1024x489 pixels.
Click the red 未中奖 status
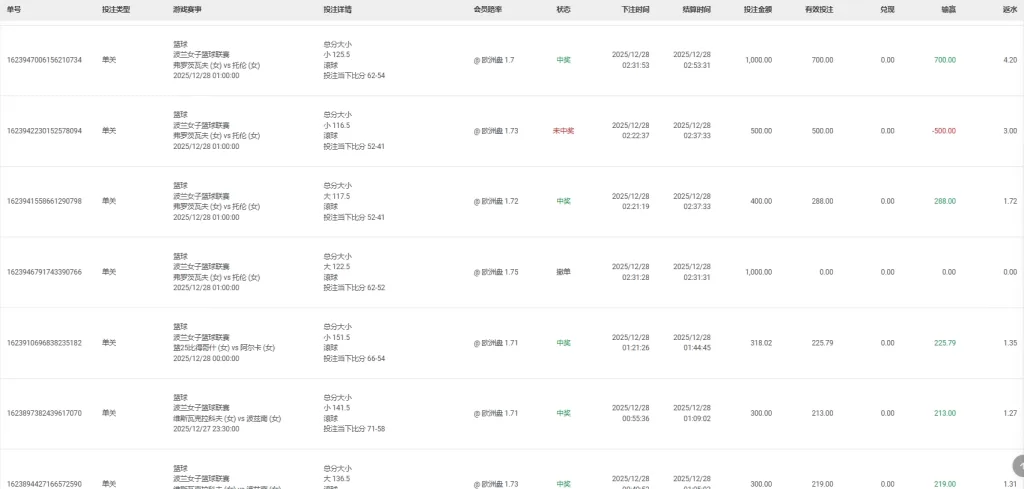pyautogui.click(x=564, y=131)
